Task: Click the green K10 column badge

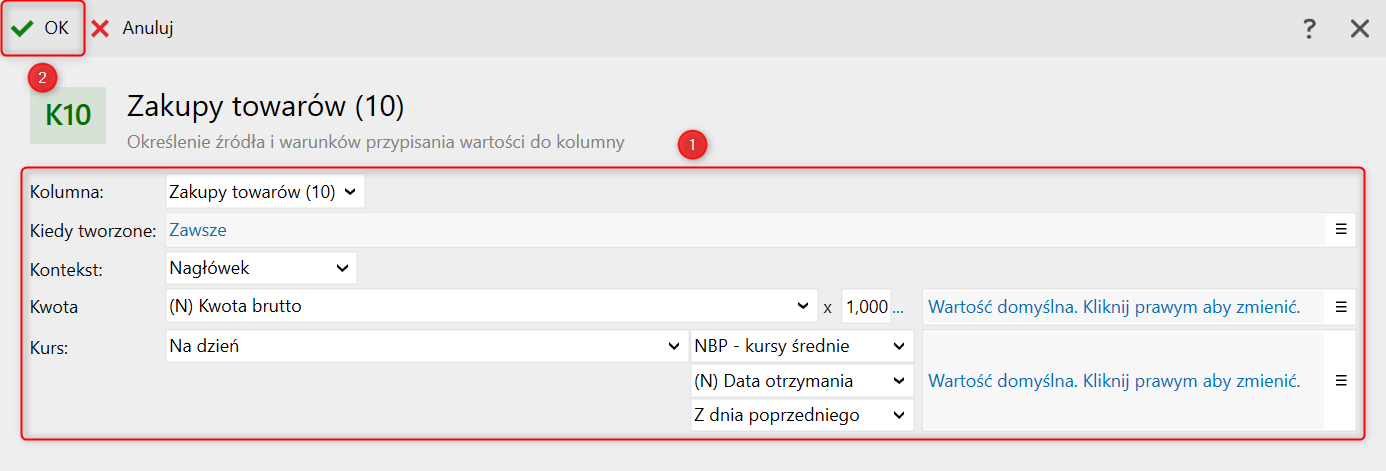Action: coord(68,116)
